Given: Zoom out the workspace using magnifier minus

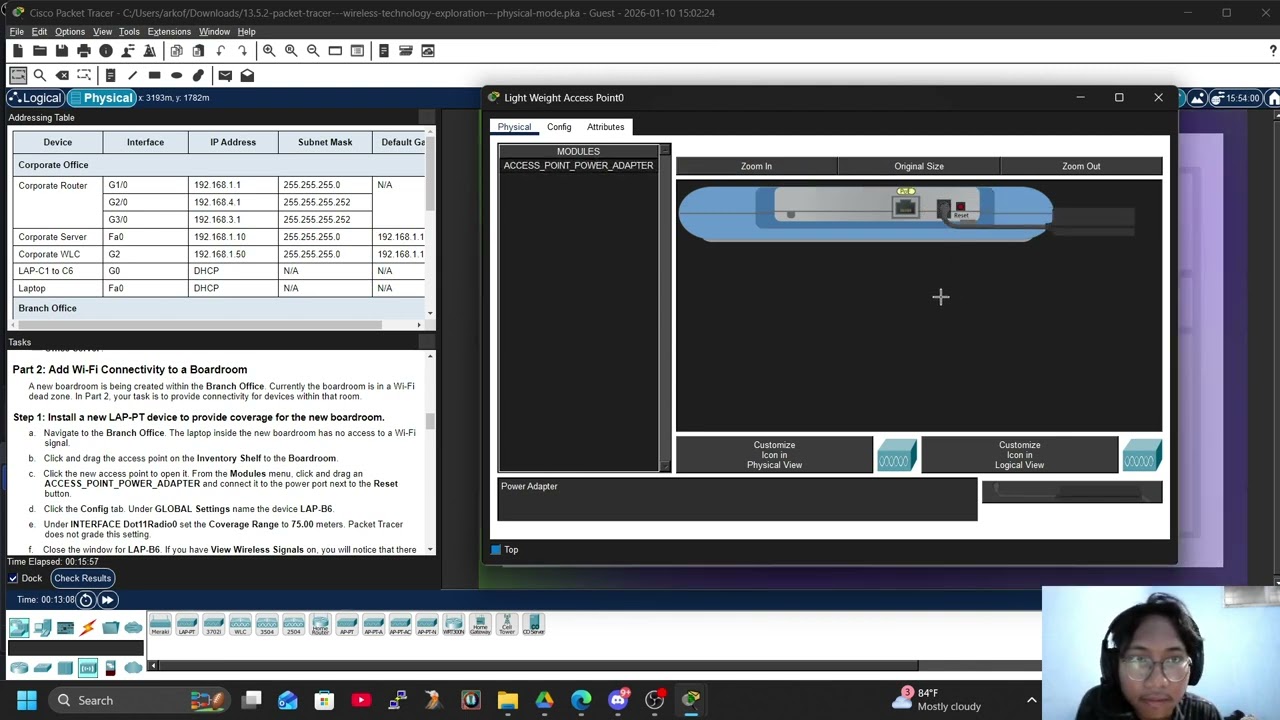Looking at the screenshot, I should coord(313,51).
